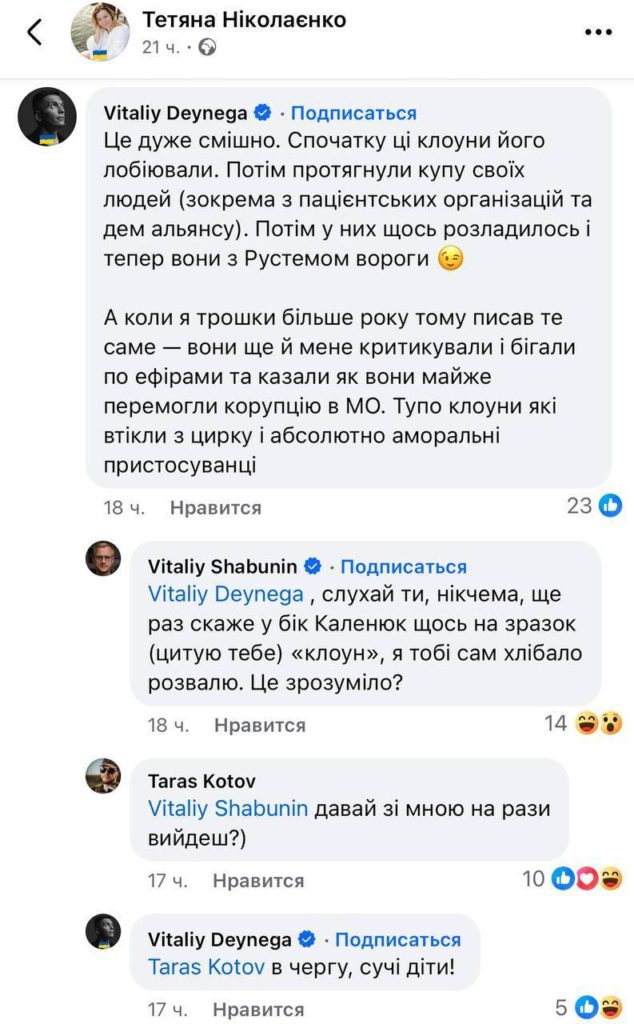
Task: Follow Deynega via Подписаться on first comment
Action: coord(354,113)
